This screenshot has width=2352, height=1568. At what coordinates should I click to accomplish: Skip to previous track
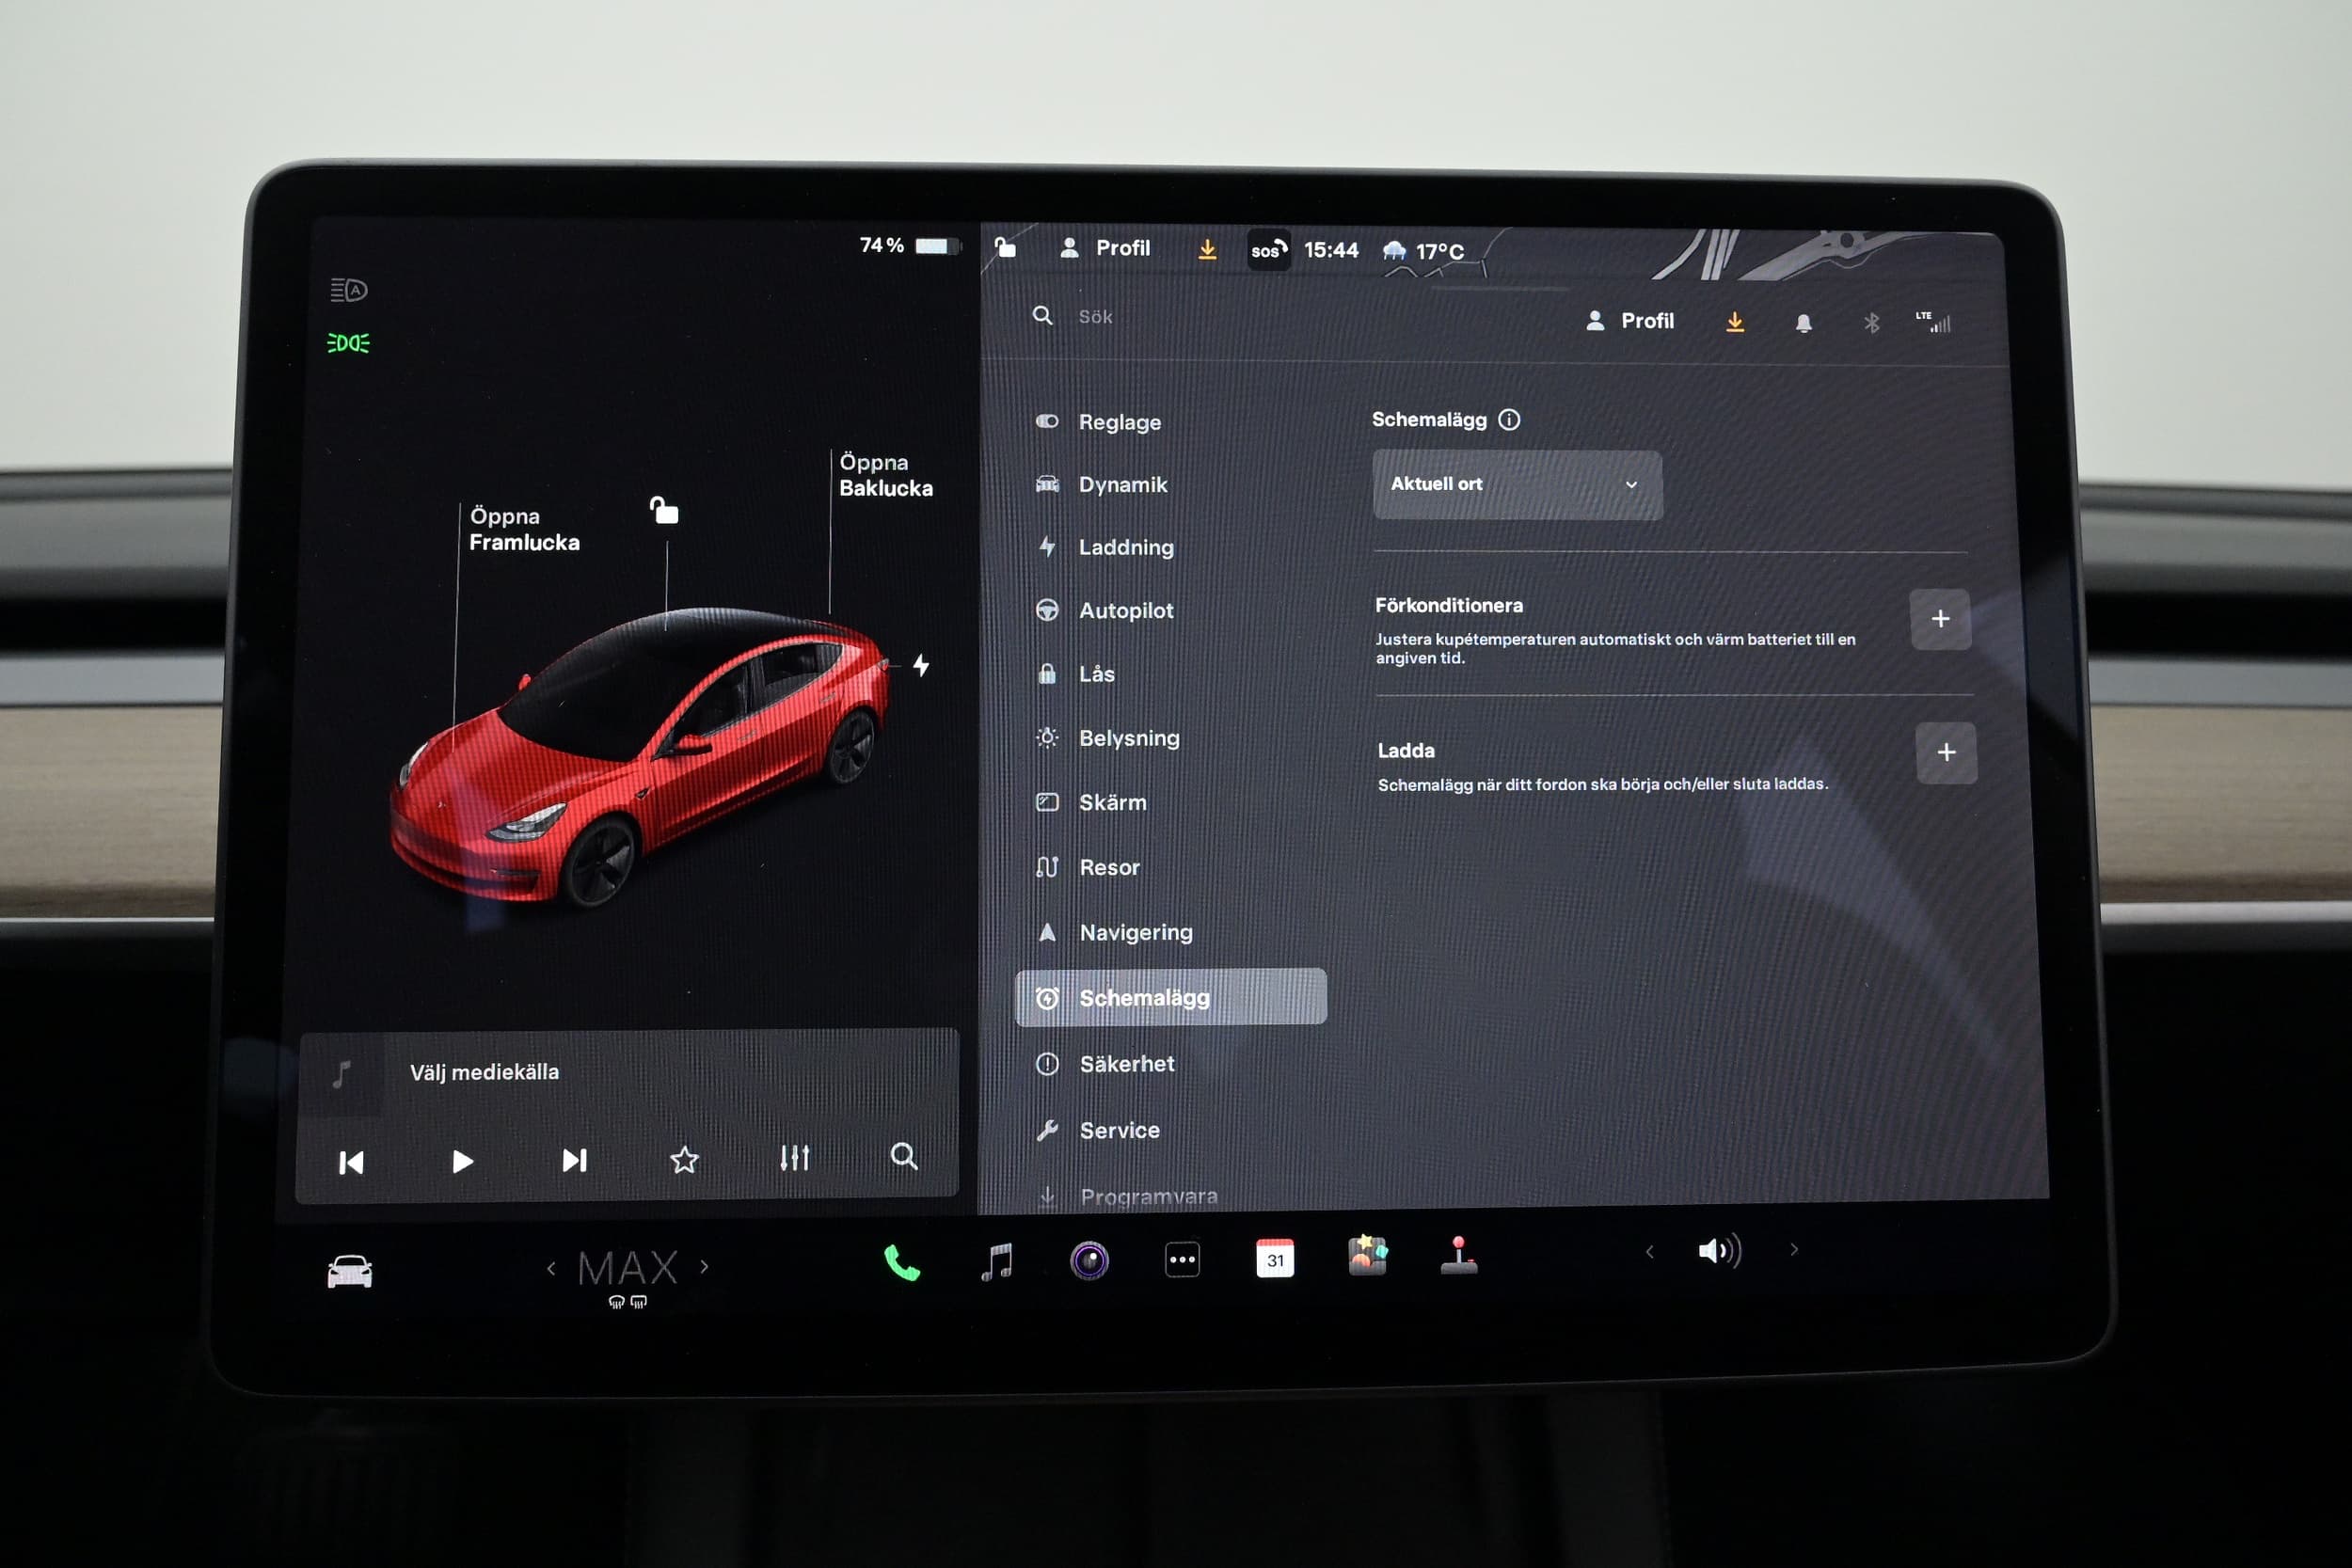tap(351, 1162)
